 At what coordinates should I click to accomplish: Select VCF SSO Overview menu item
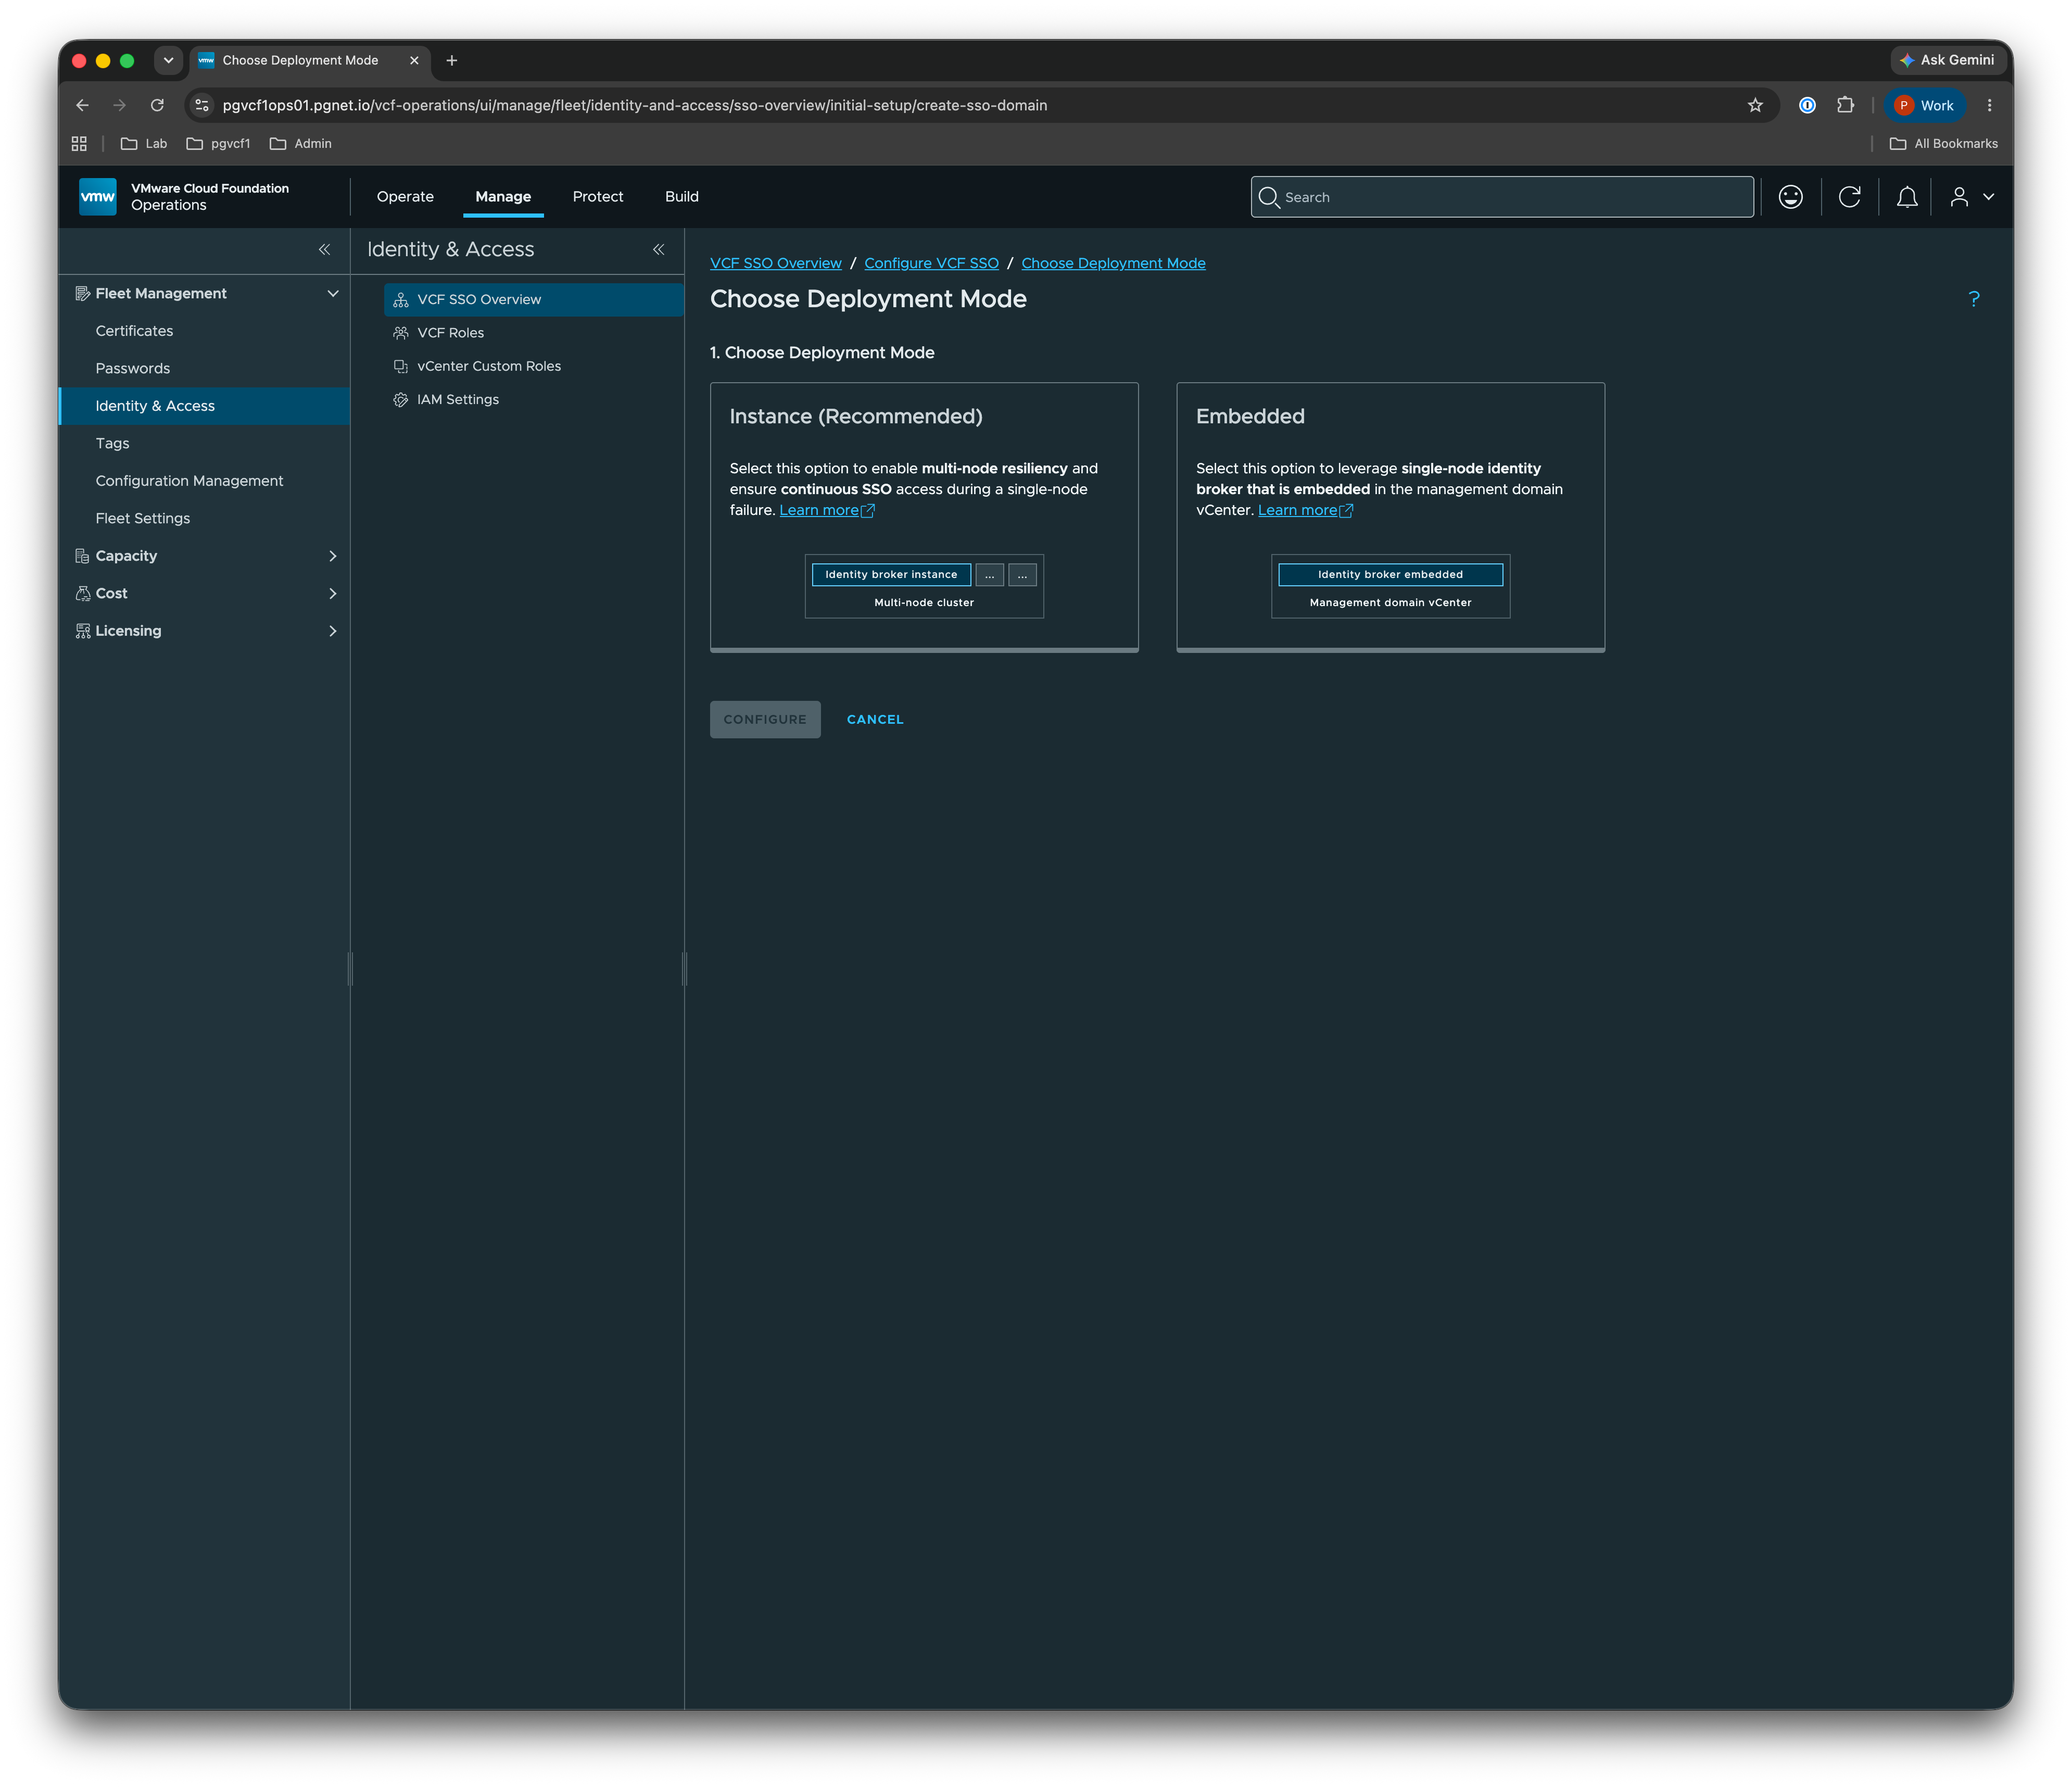(533, 299)
